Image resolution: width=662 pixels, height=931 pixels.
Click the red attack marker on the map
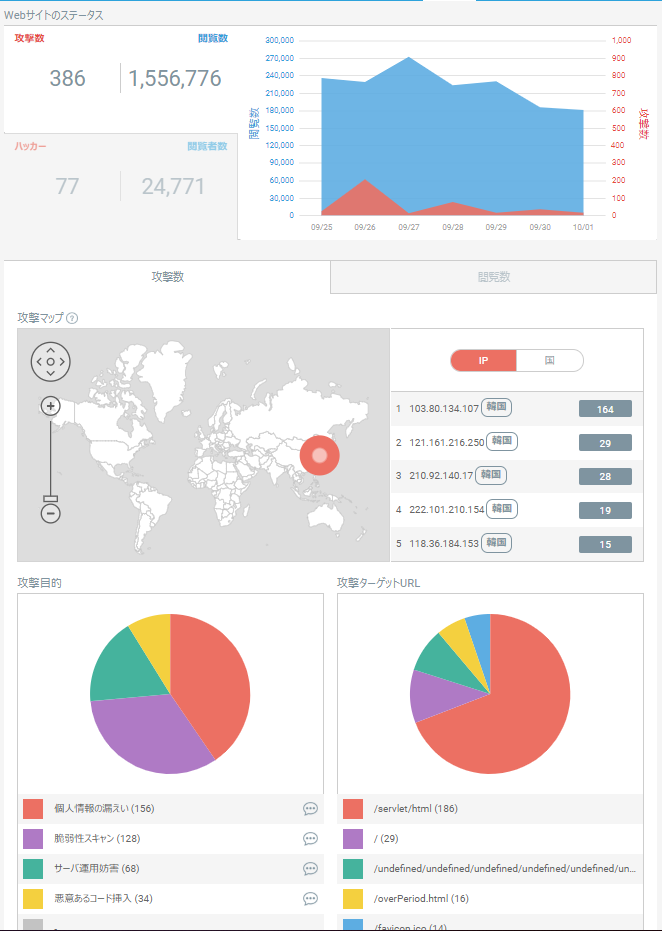pyautogui.click(x=319, y=455)
